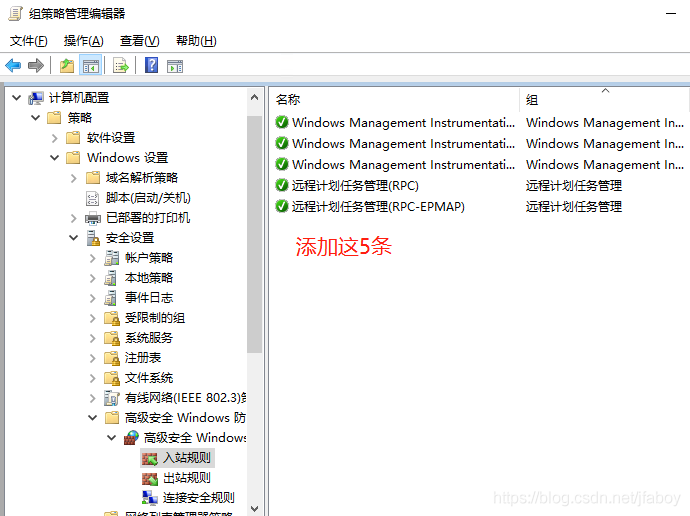The width and height of the screenshot is (690, 516).
Task: Click the 组策略管理编辑器 title bar icon
Action: pos(15,14)
